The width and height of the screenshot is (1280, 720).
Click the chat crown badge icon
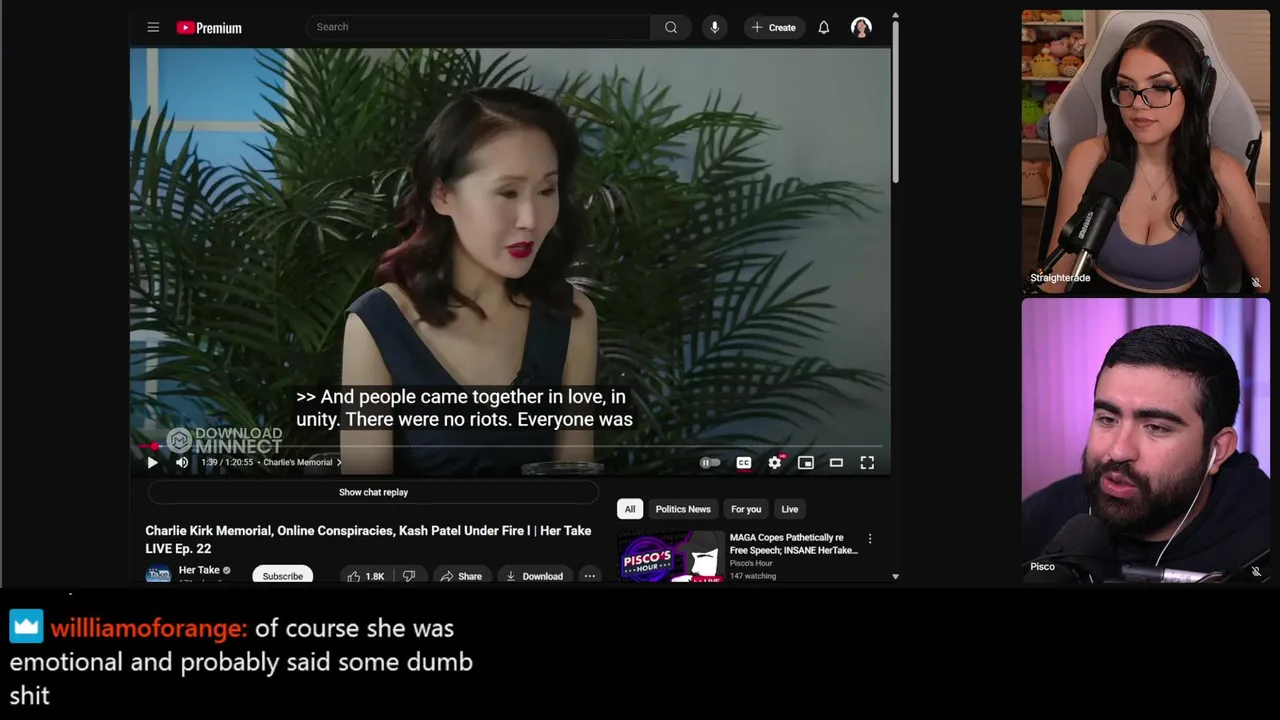point(27,626)
